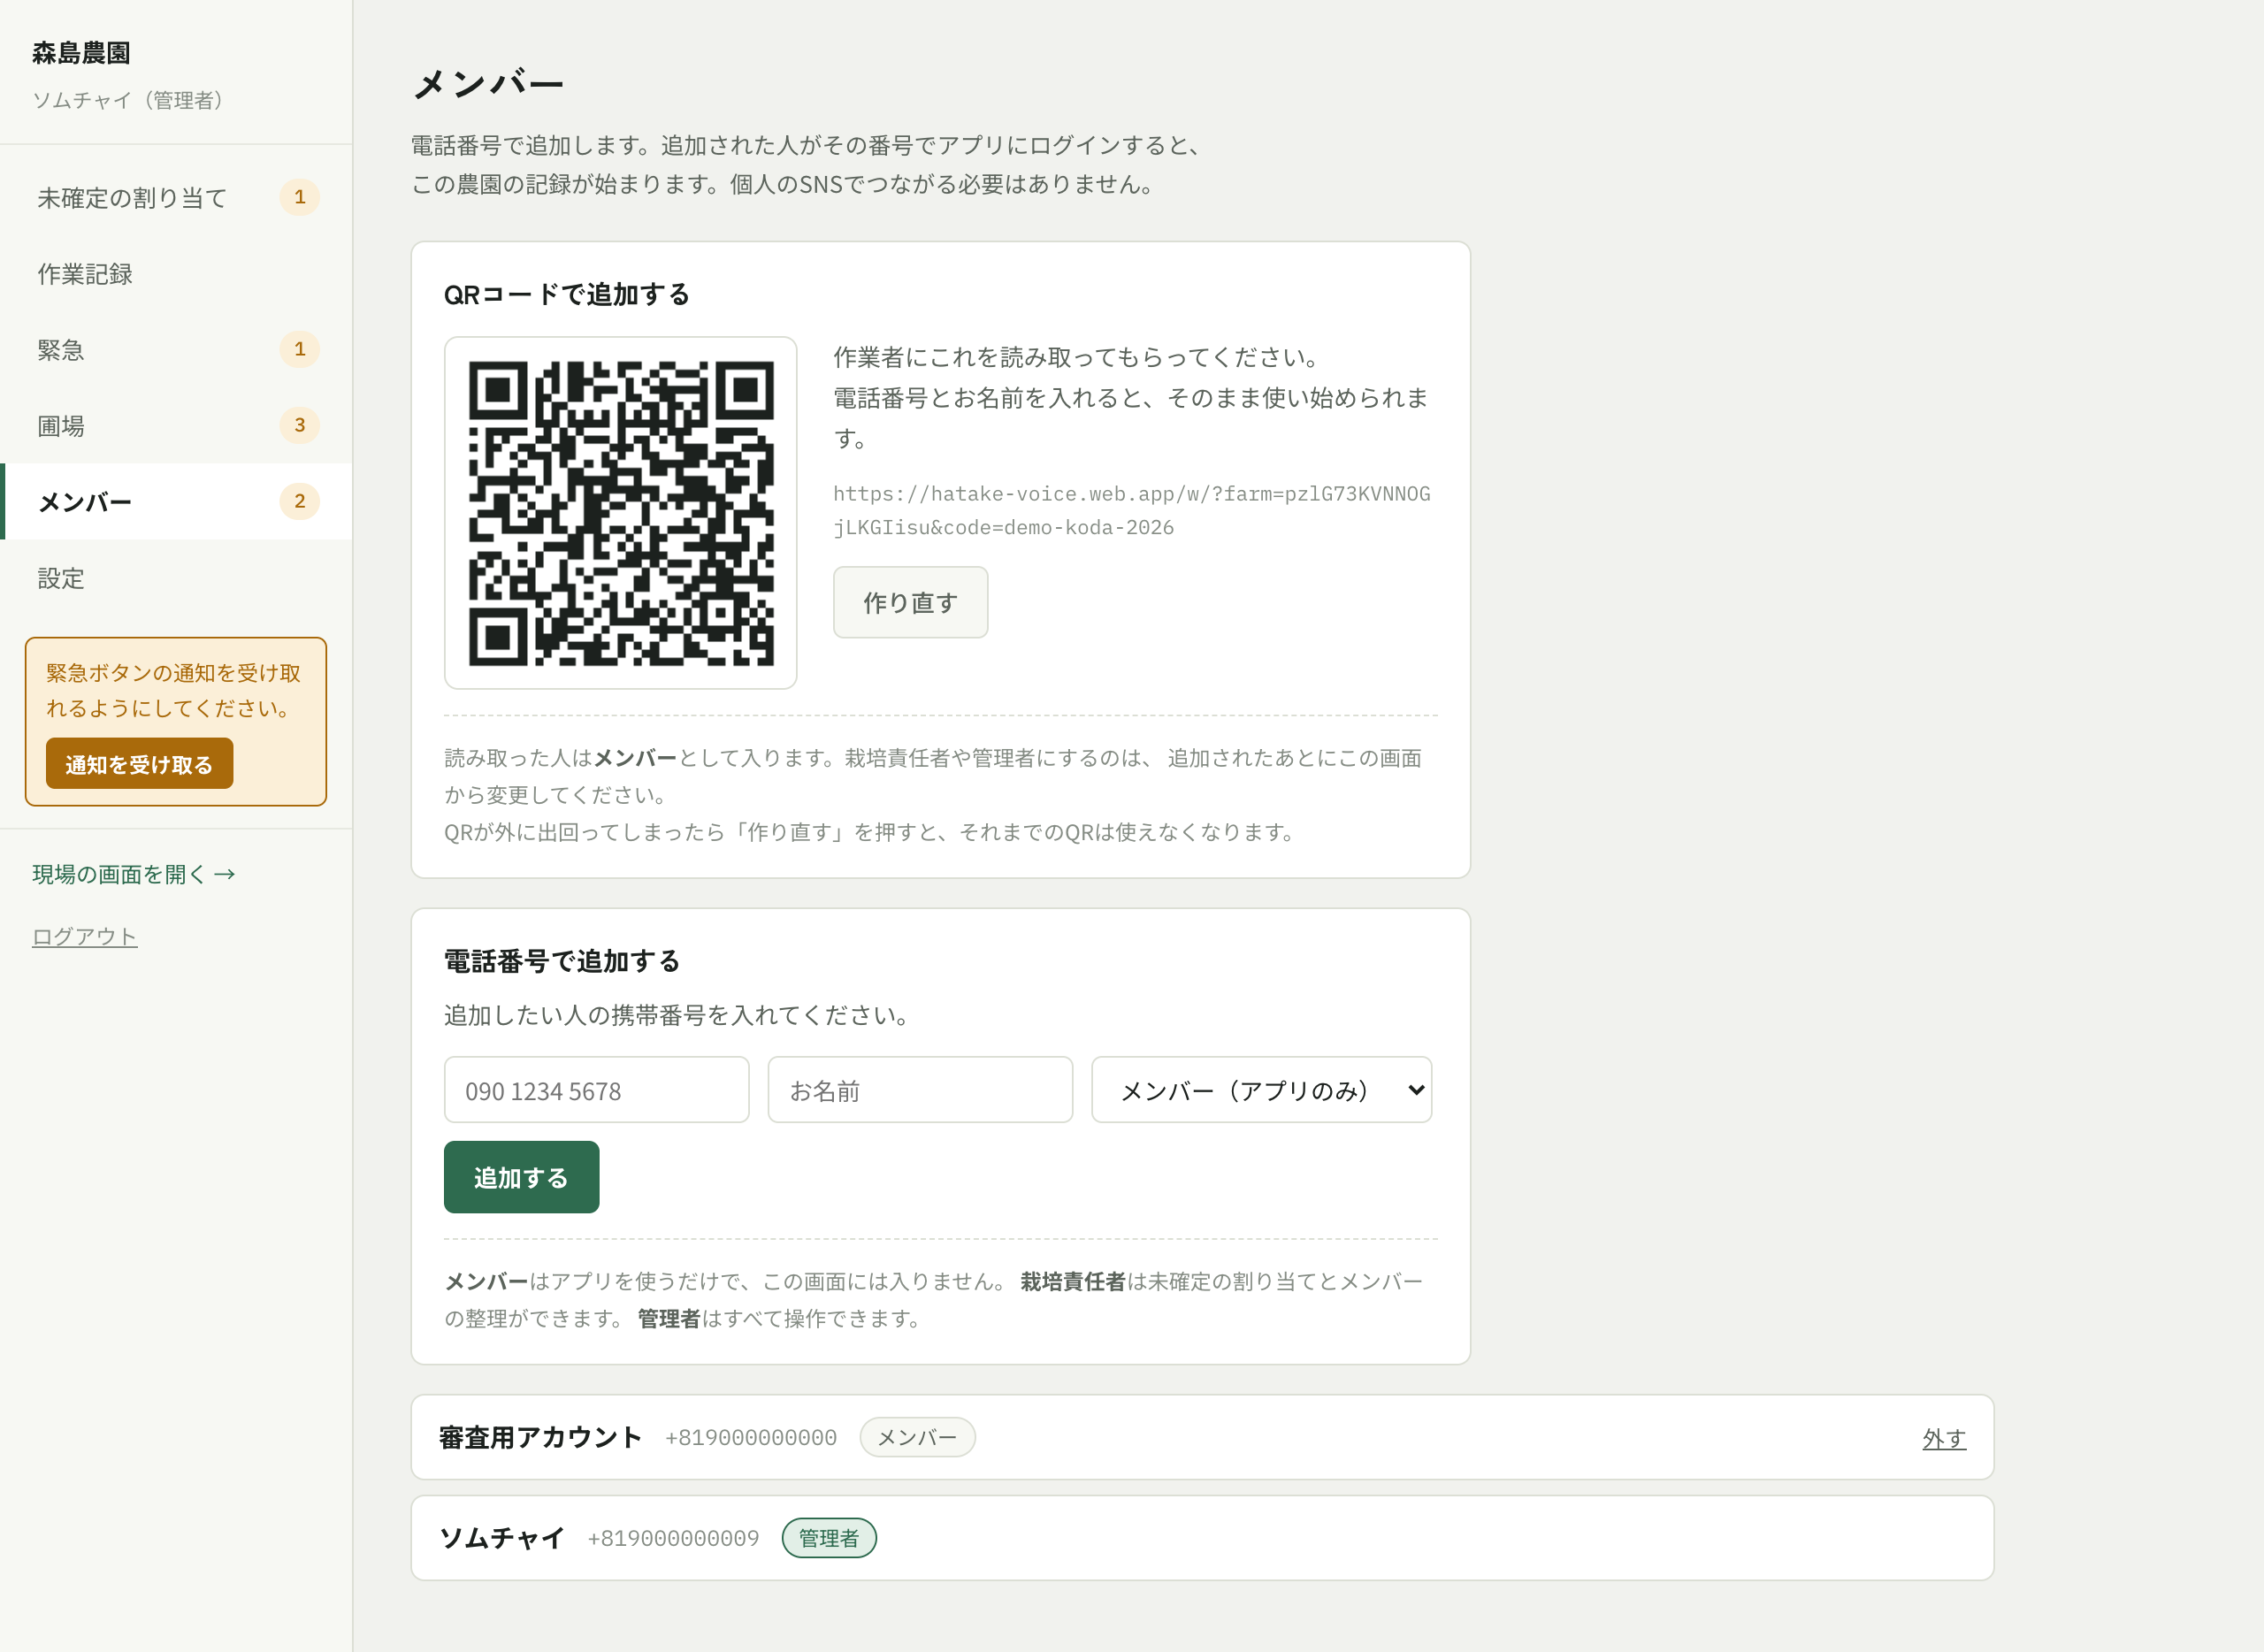Open 作業記録 in the sidebar

pyautogui.click(x=176, y=274)
